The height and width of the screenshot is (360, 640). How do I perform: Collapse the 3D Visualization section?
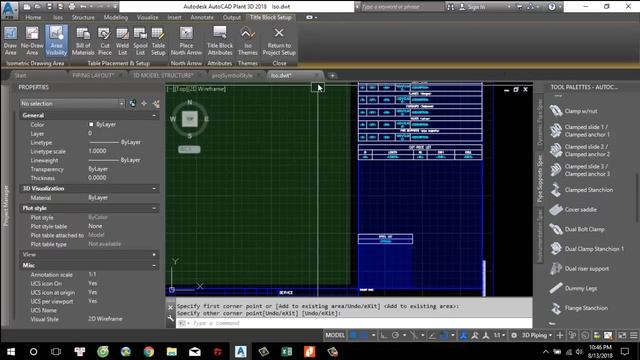coord(154,189)
